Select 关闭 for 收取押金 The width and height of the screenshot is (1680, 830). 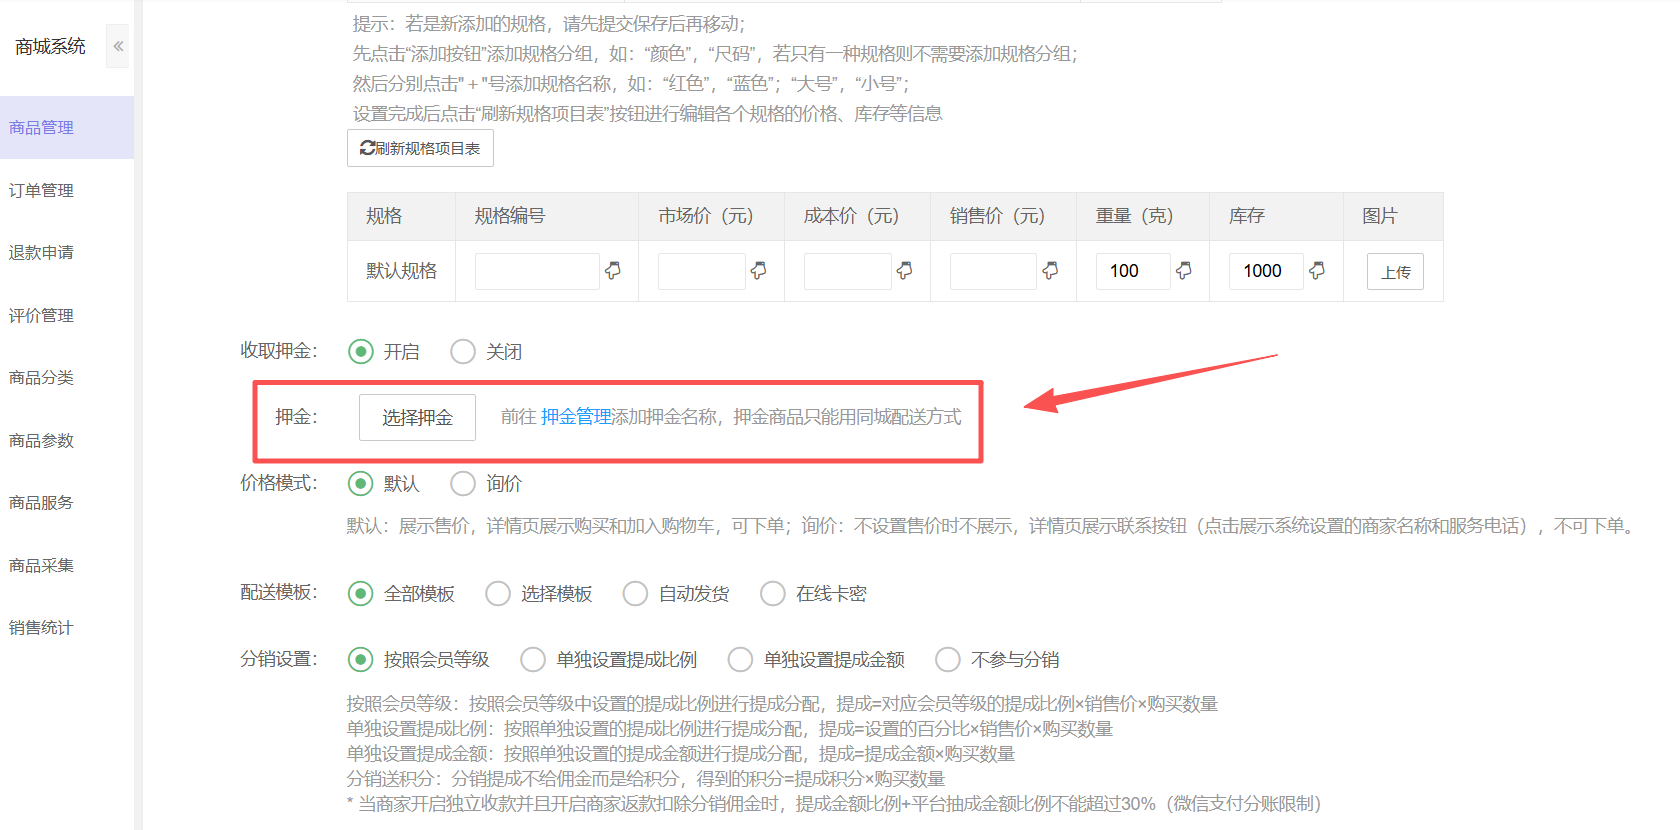pos(463,352)
